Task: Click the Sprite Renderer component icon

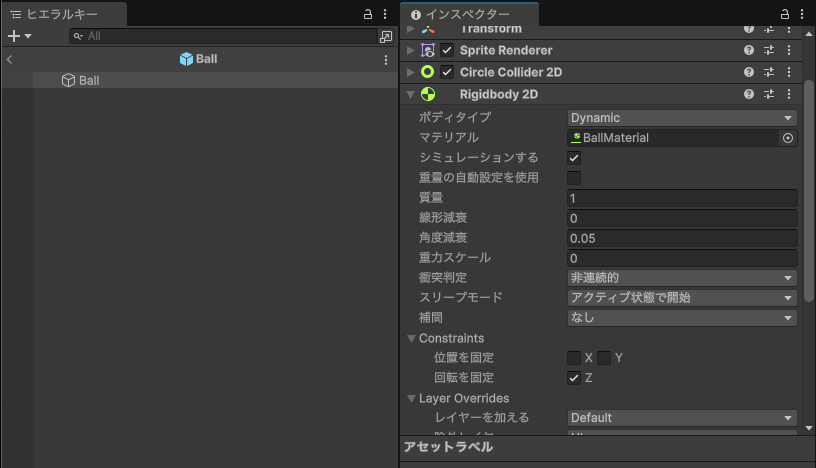Action: 428,50
